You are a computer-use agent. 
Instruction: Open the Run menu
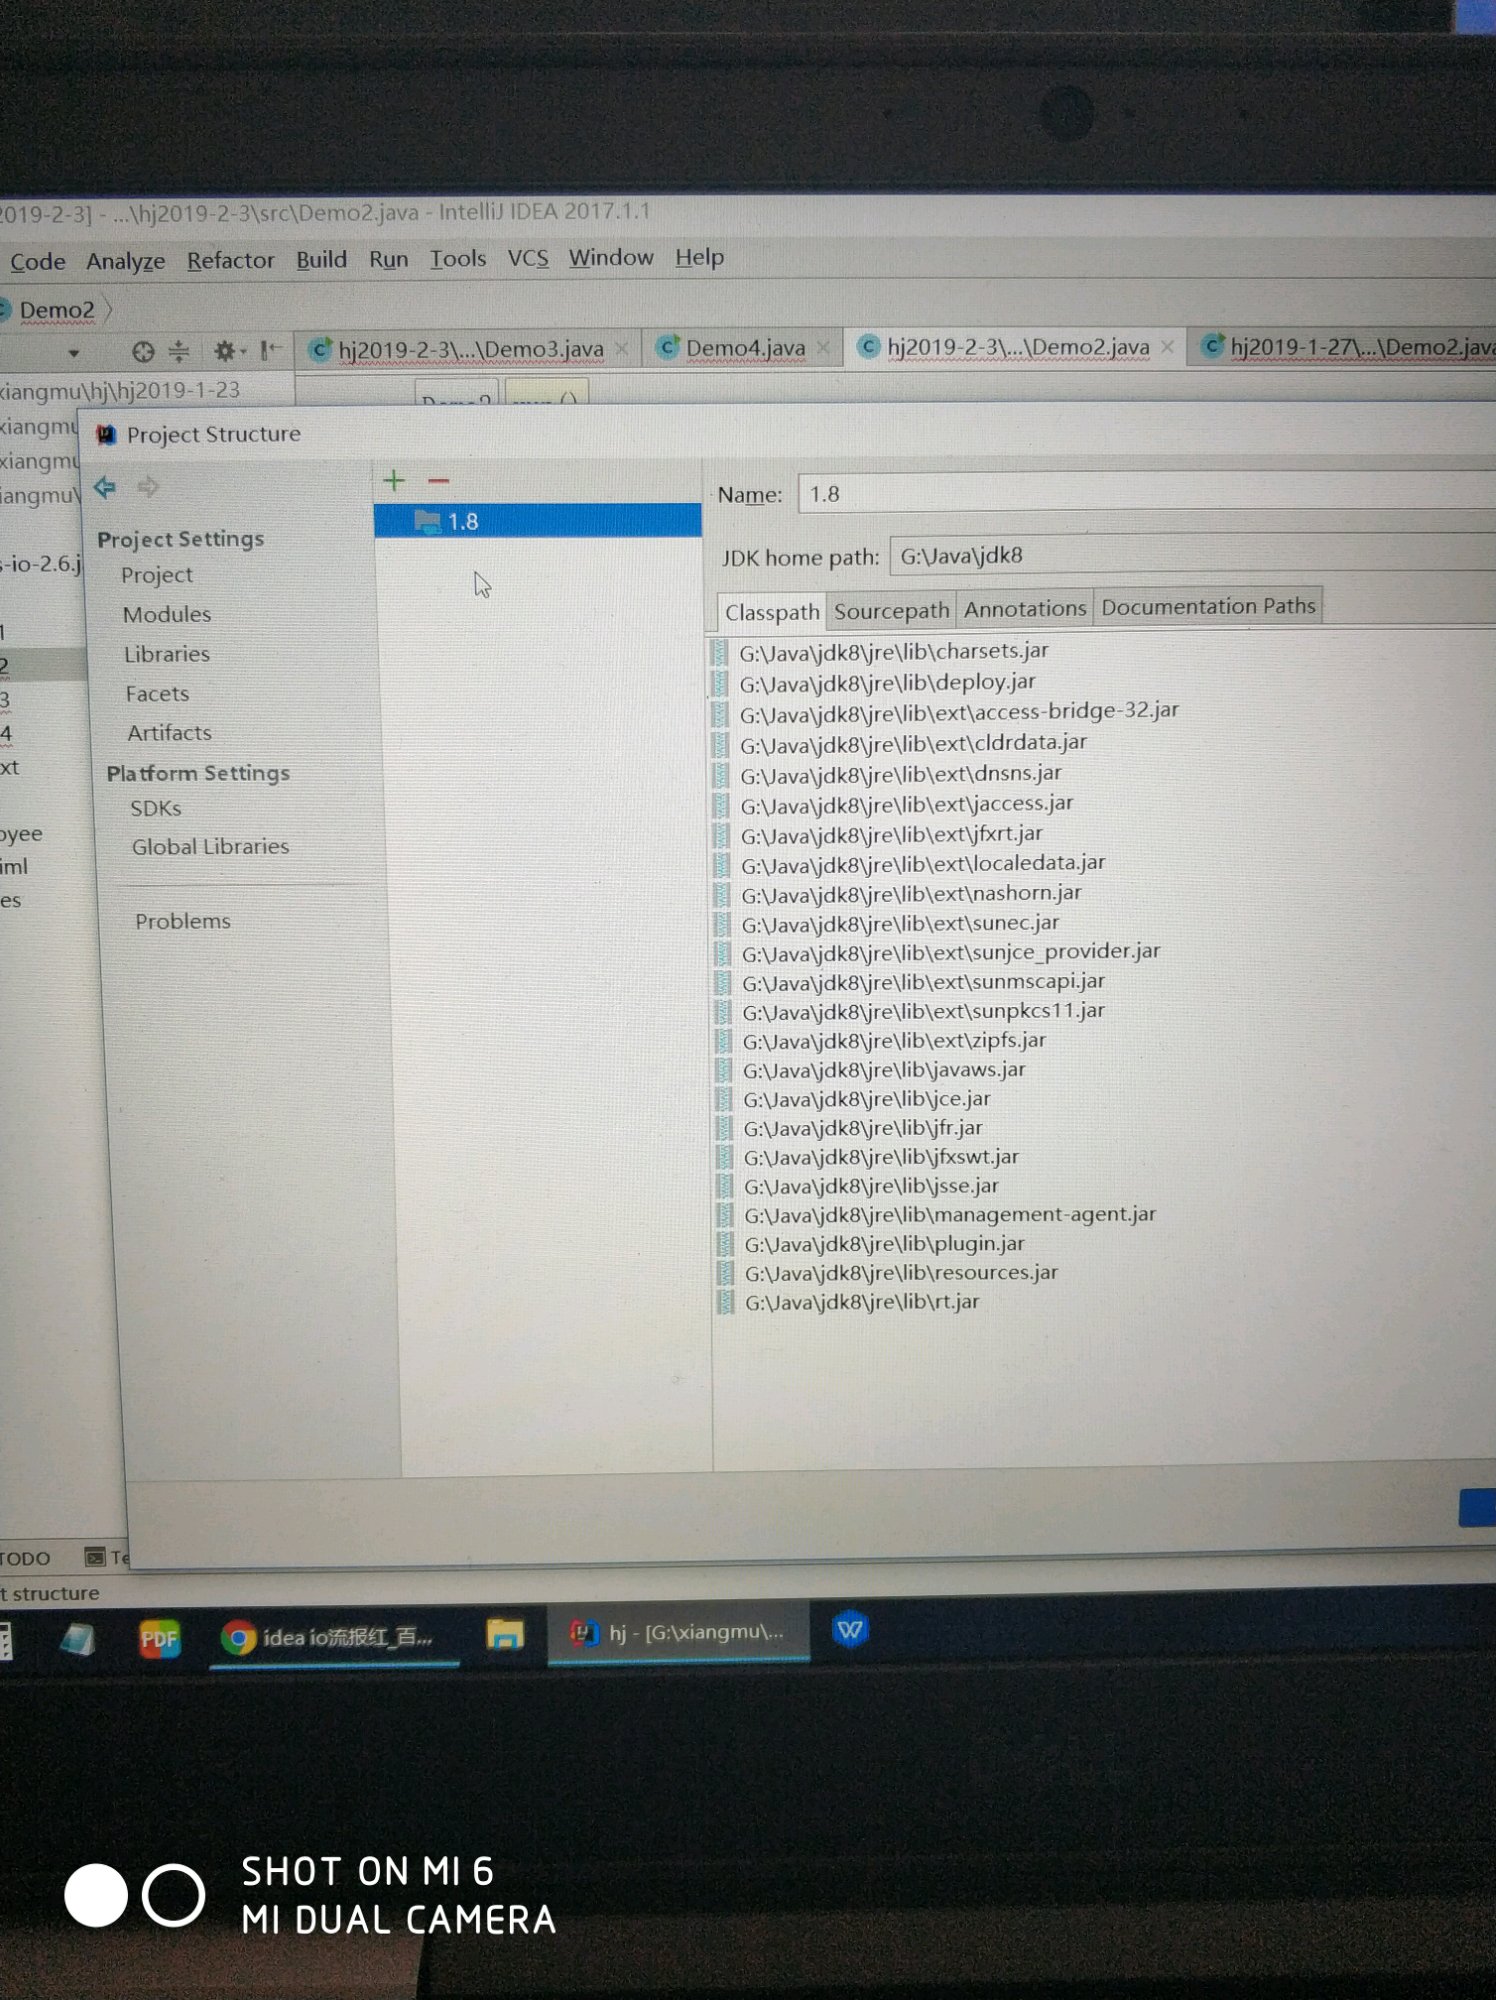click(x=388, y=259)
